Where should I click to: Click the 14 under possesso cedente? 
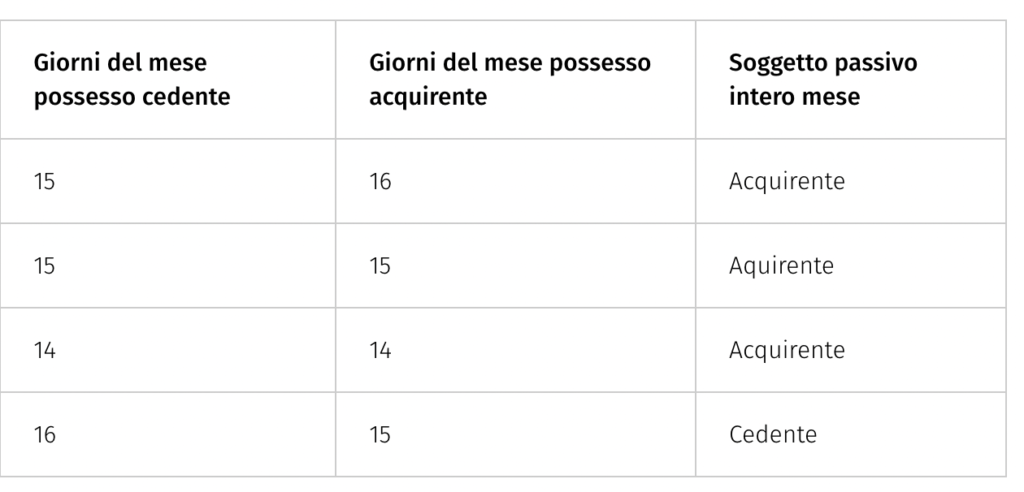click(45, 351)
